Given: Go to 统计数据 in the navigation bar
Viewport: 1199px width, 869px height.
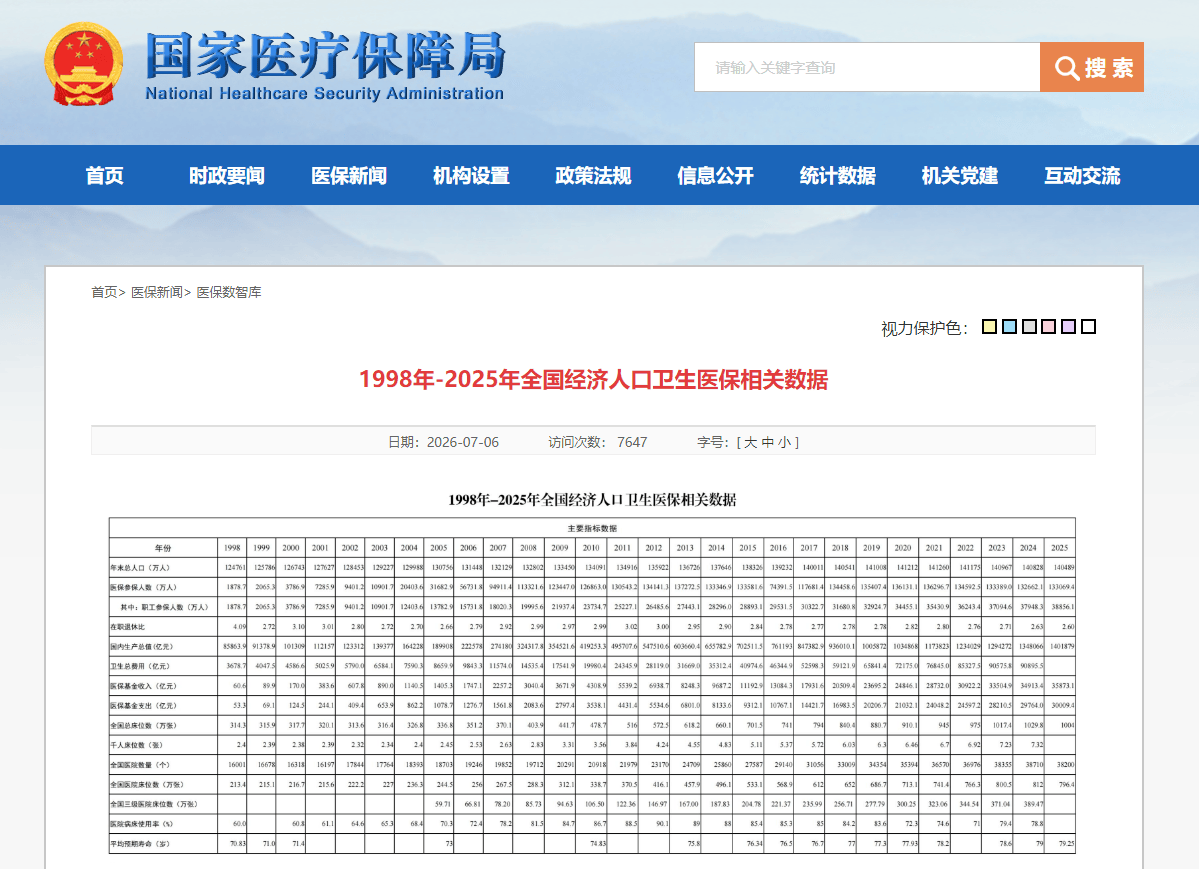Looking at the screenshot, I should (838, 176).
